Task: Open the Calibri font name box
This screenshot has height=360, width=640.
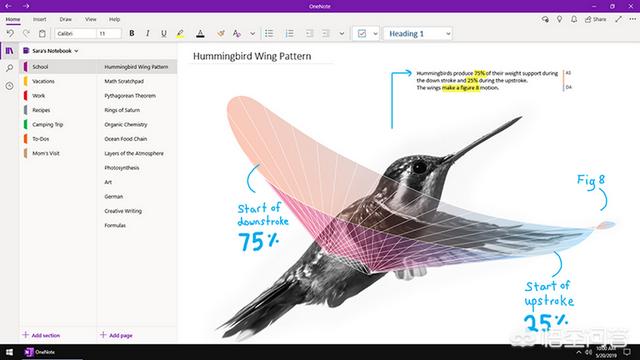Action: (x=76, y=33)
